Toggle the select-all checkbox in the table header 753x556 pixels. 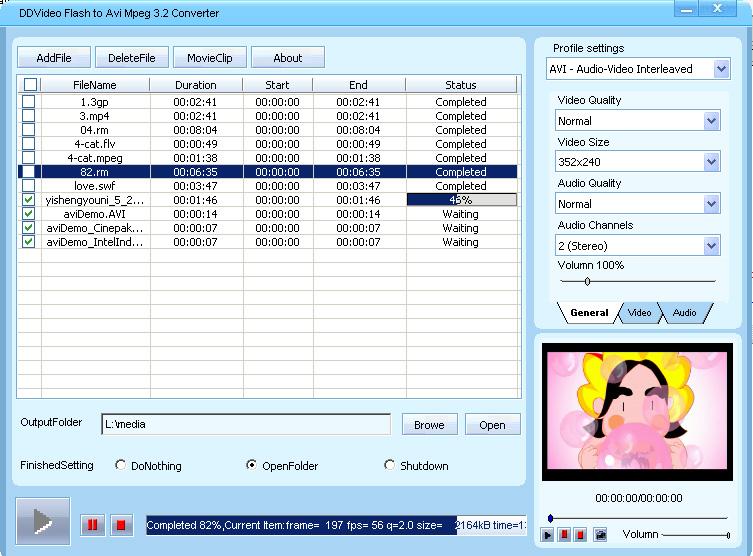[29, 85]
